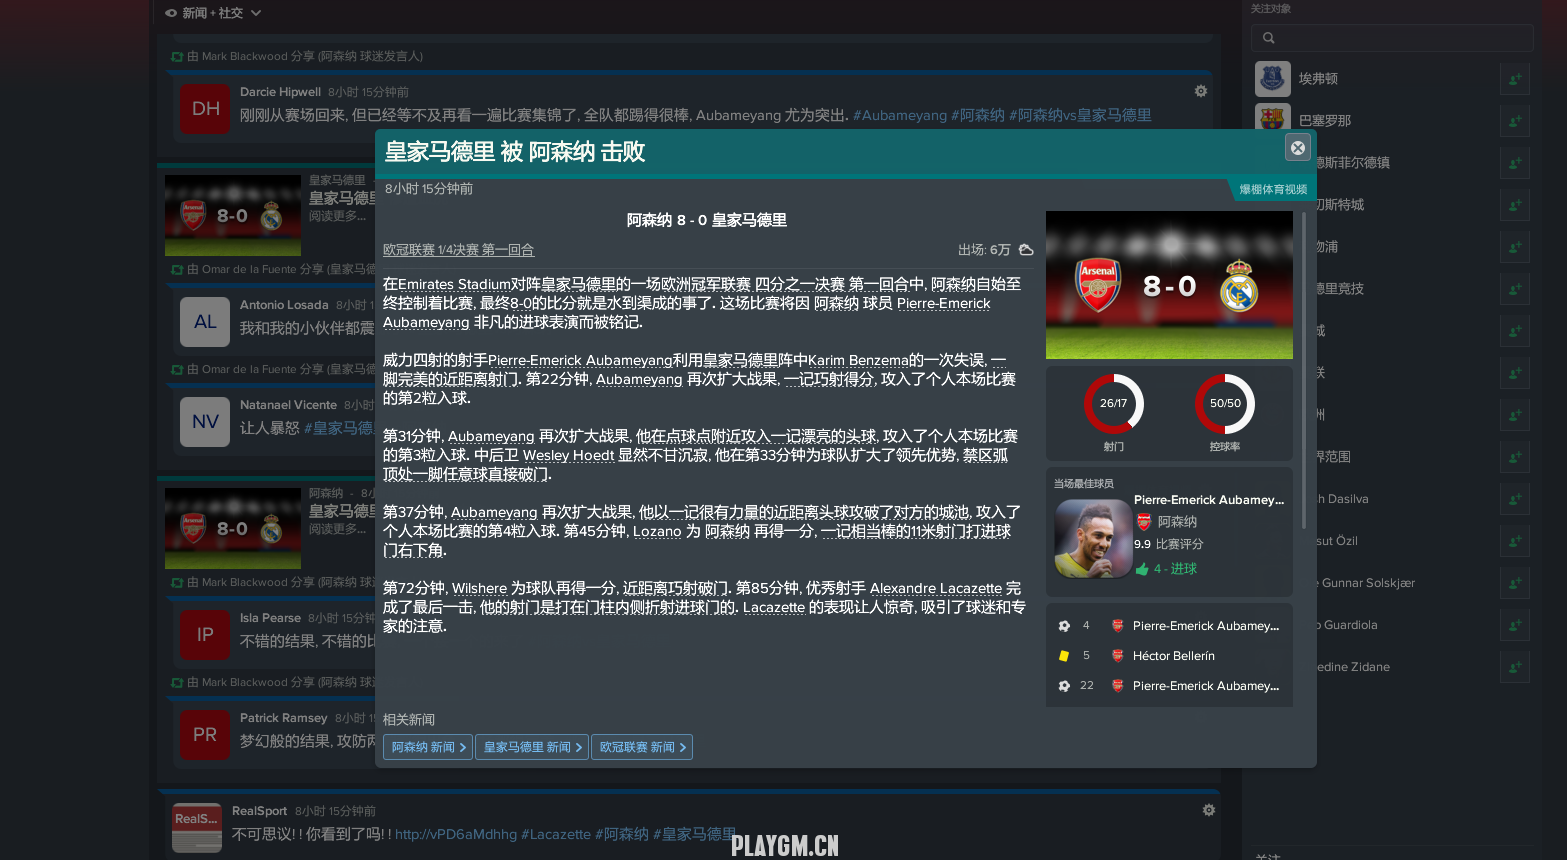Open the #Aubameyang hashtag in Darcie's post
The height and width of the screenshot is (860, 1567).
pos(899,115)
